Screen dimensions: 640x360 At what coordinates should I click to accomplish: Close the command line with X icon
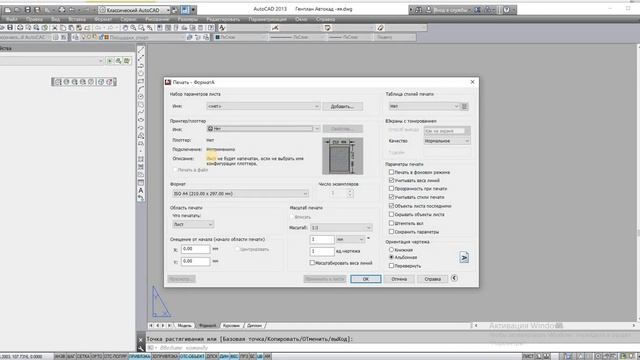[141, 339]
